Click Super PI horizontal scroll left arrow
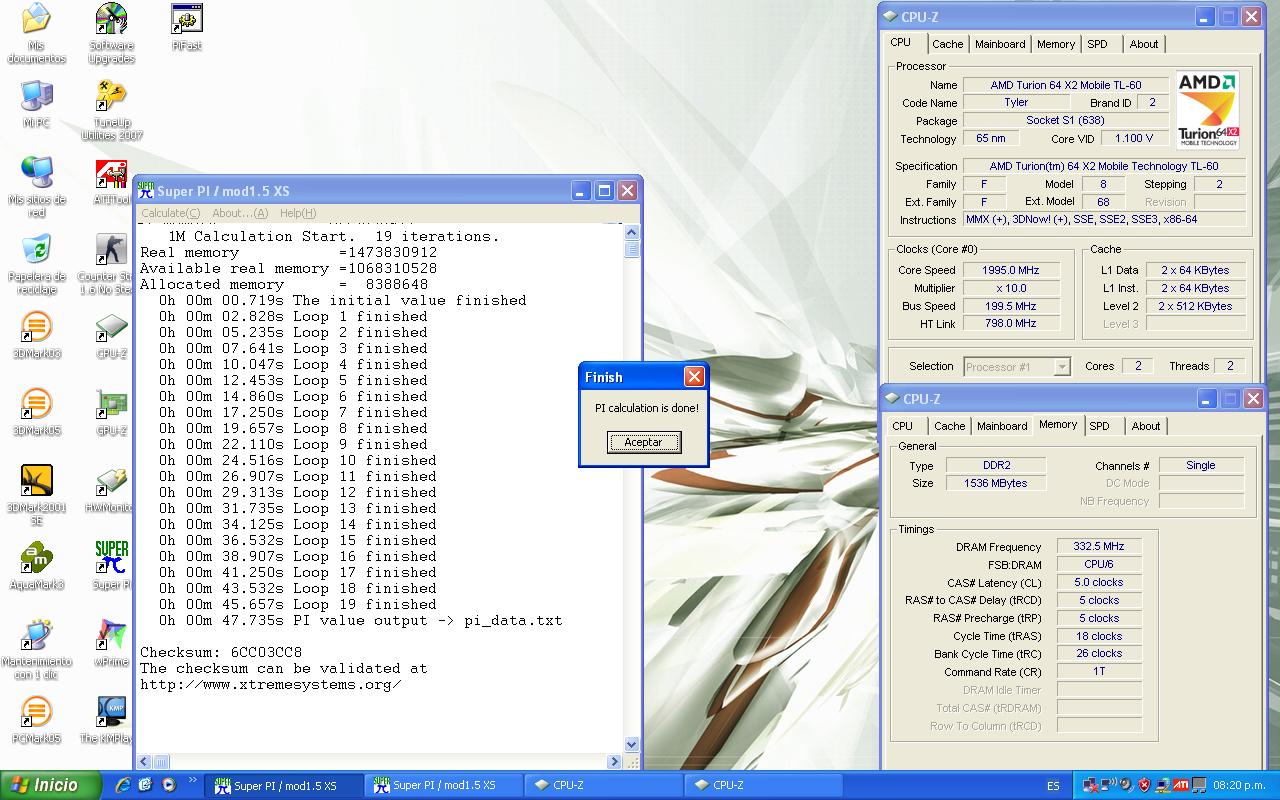Image resolution: width=1280 pixels, height=800 pixels. [x=144, y=762]
